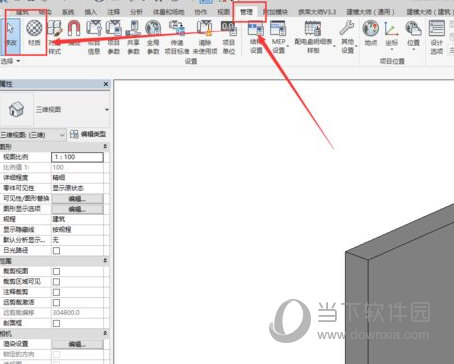Switch to the 建模大师（通用） tab
This screenshot has width=454, height=364.
pyautogui.click(x=370, y=12)
